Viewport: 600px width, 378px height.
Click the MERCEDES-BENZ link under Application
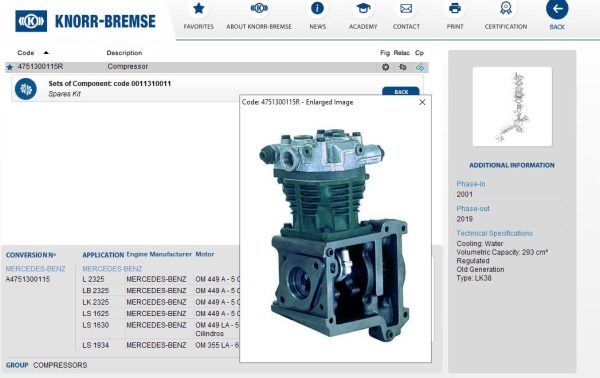112,269
